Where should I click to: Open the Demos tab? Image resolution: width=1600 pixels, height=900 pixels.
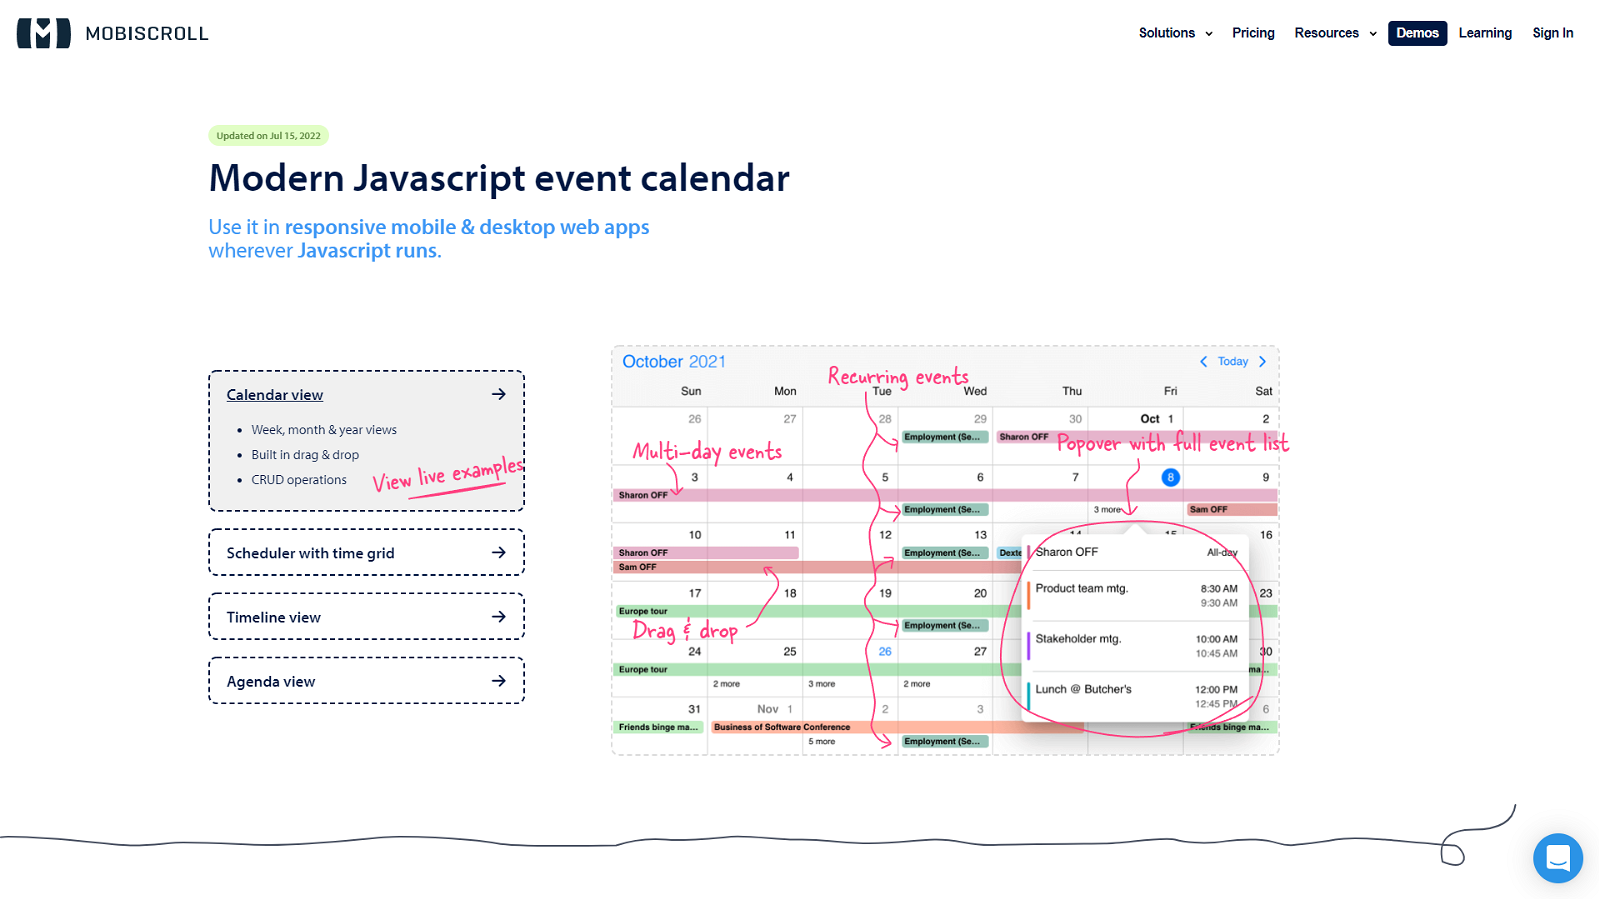pos(1417,33)
